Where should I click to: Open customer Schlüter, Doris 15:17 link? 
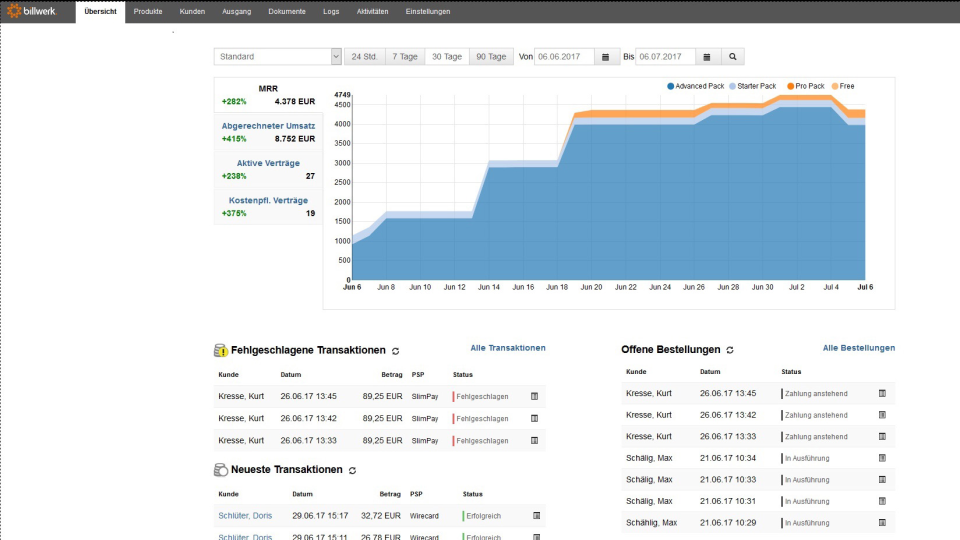(x=245, y=516)
